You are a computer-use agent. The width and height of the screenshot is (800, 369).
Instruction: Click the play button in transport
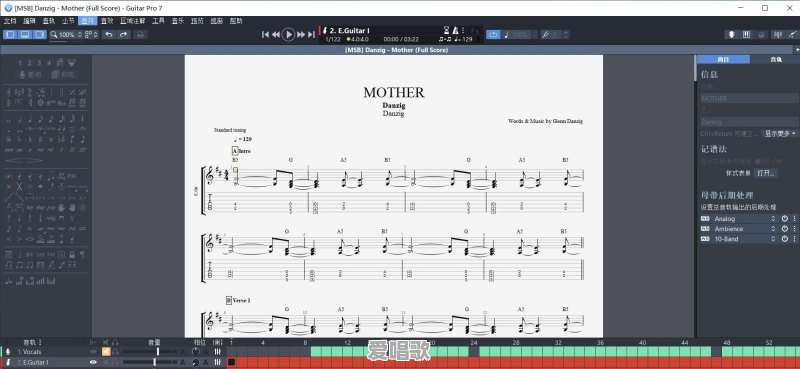tap(288, 34)
